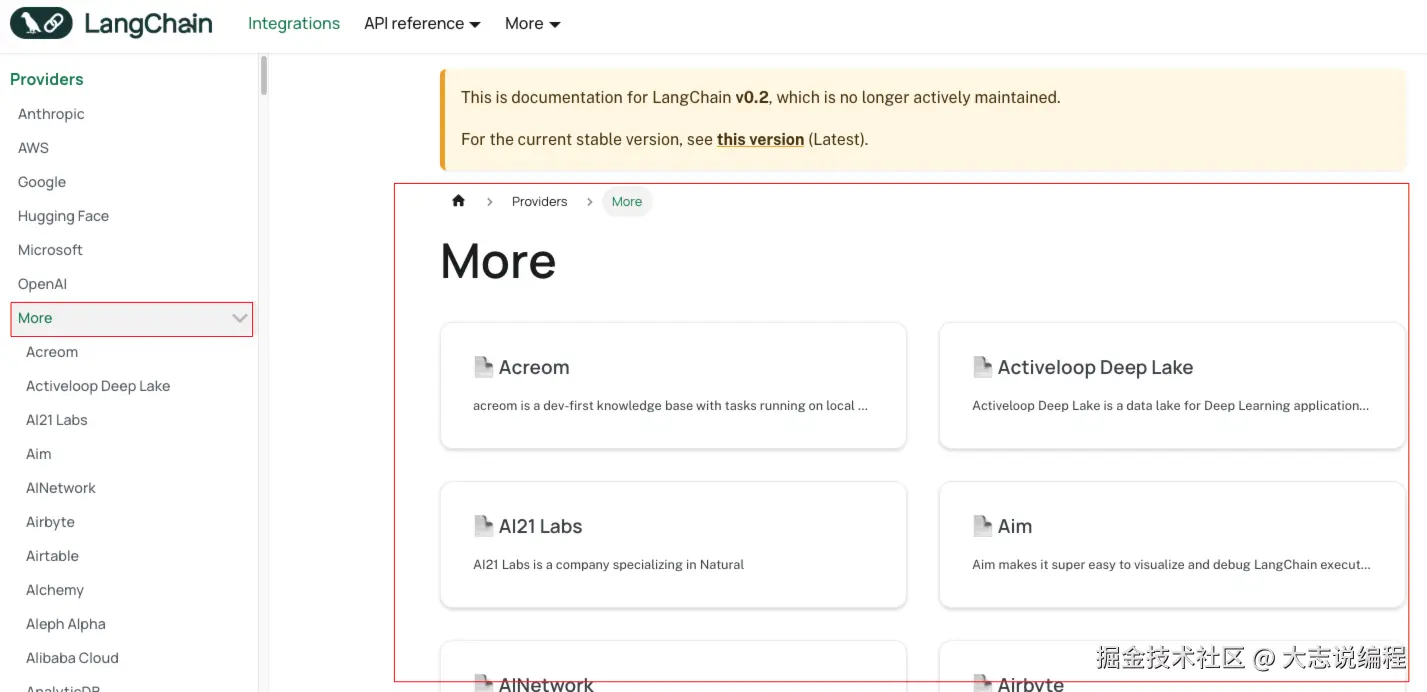This screenshot has height=692, width=1427.
Task: Open AWS in the sidebar
Action: tap(33, 148)
